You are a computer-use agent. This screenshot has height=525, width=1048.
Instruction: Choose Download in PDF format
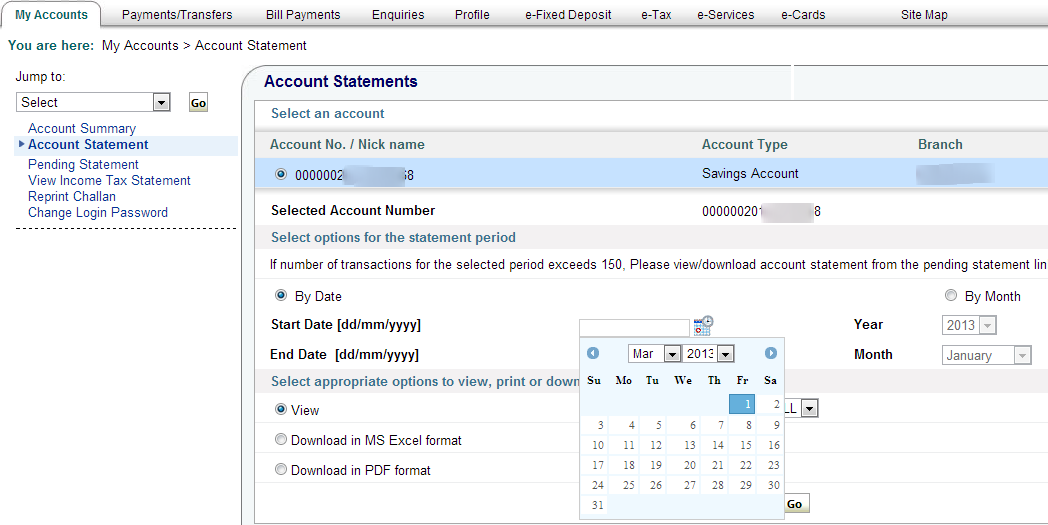point(281,469)
